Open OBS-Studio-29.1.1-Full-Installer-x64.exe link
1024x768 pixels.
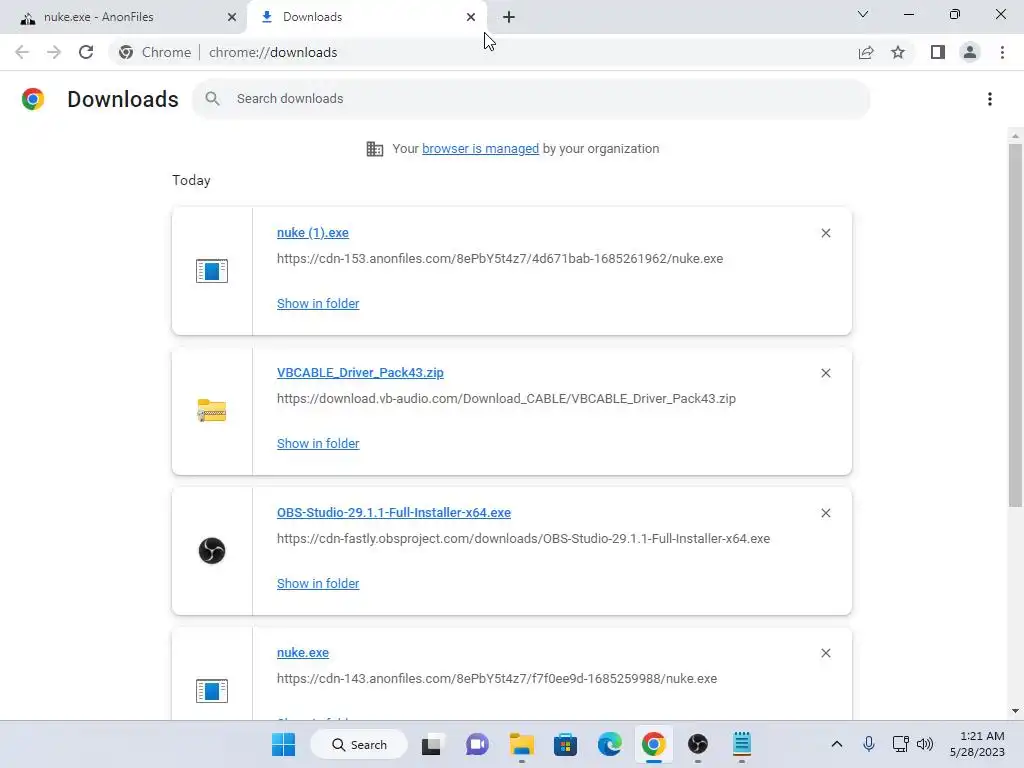point(394,513)
